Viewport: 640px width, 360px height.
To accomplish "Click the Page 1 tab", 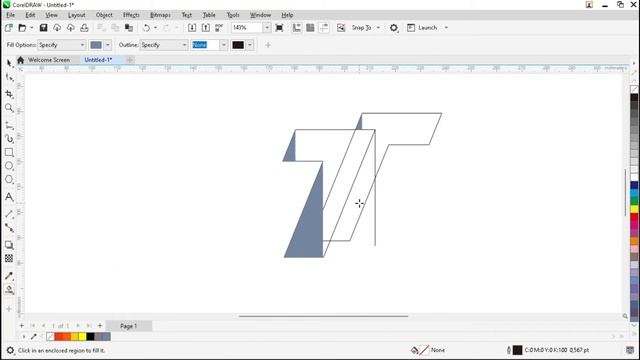I will click(129, 326).
